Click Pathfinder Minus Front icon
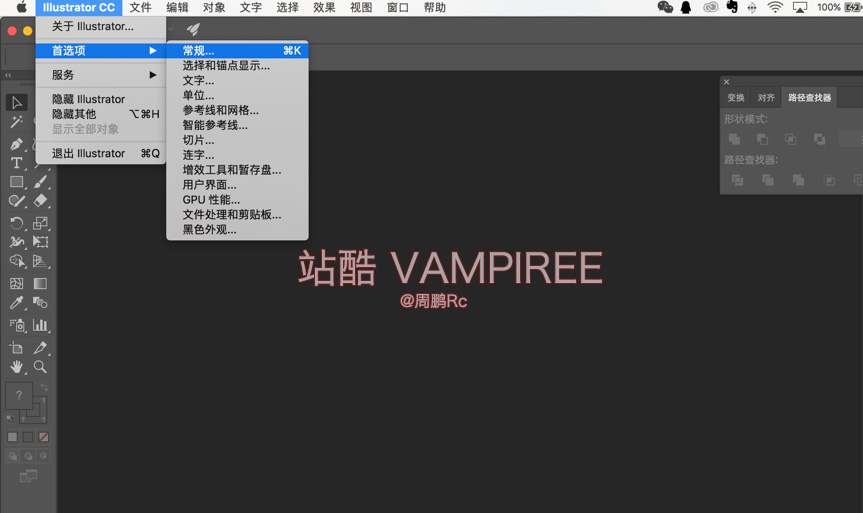 [x=762, y=139]
